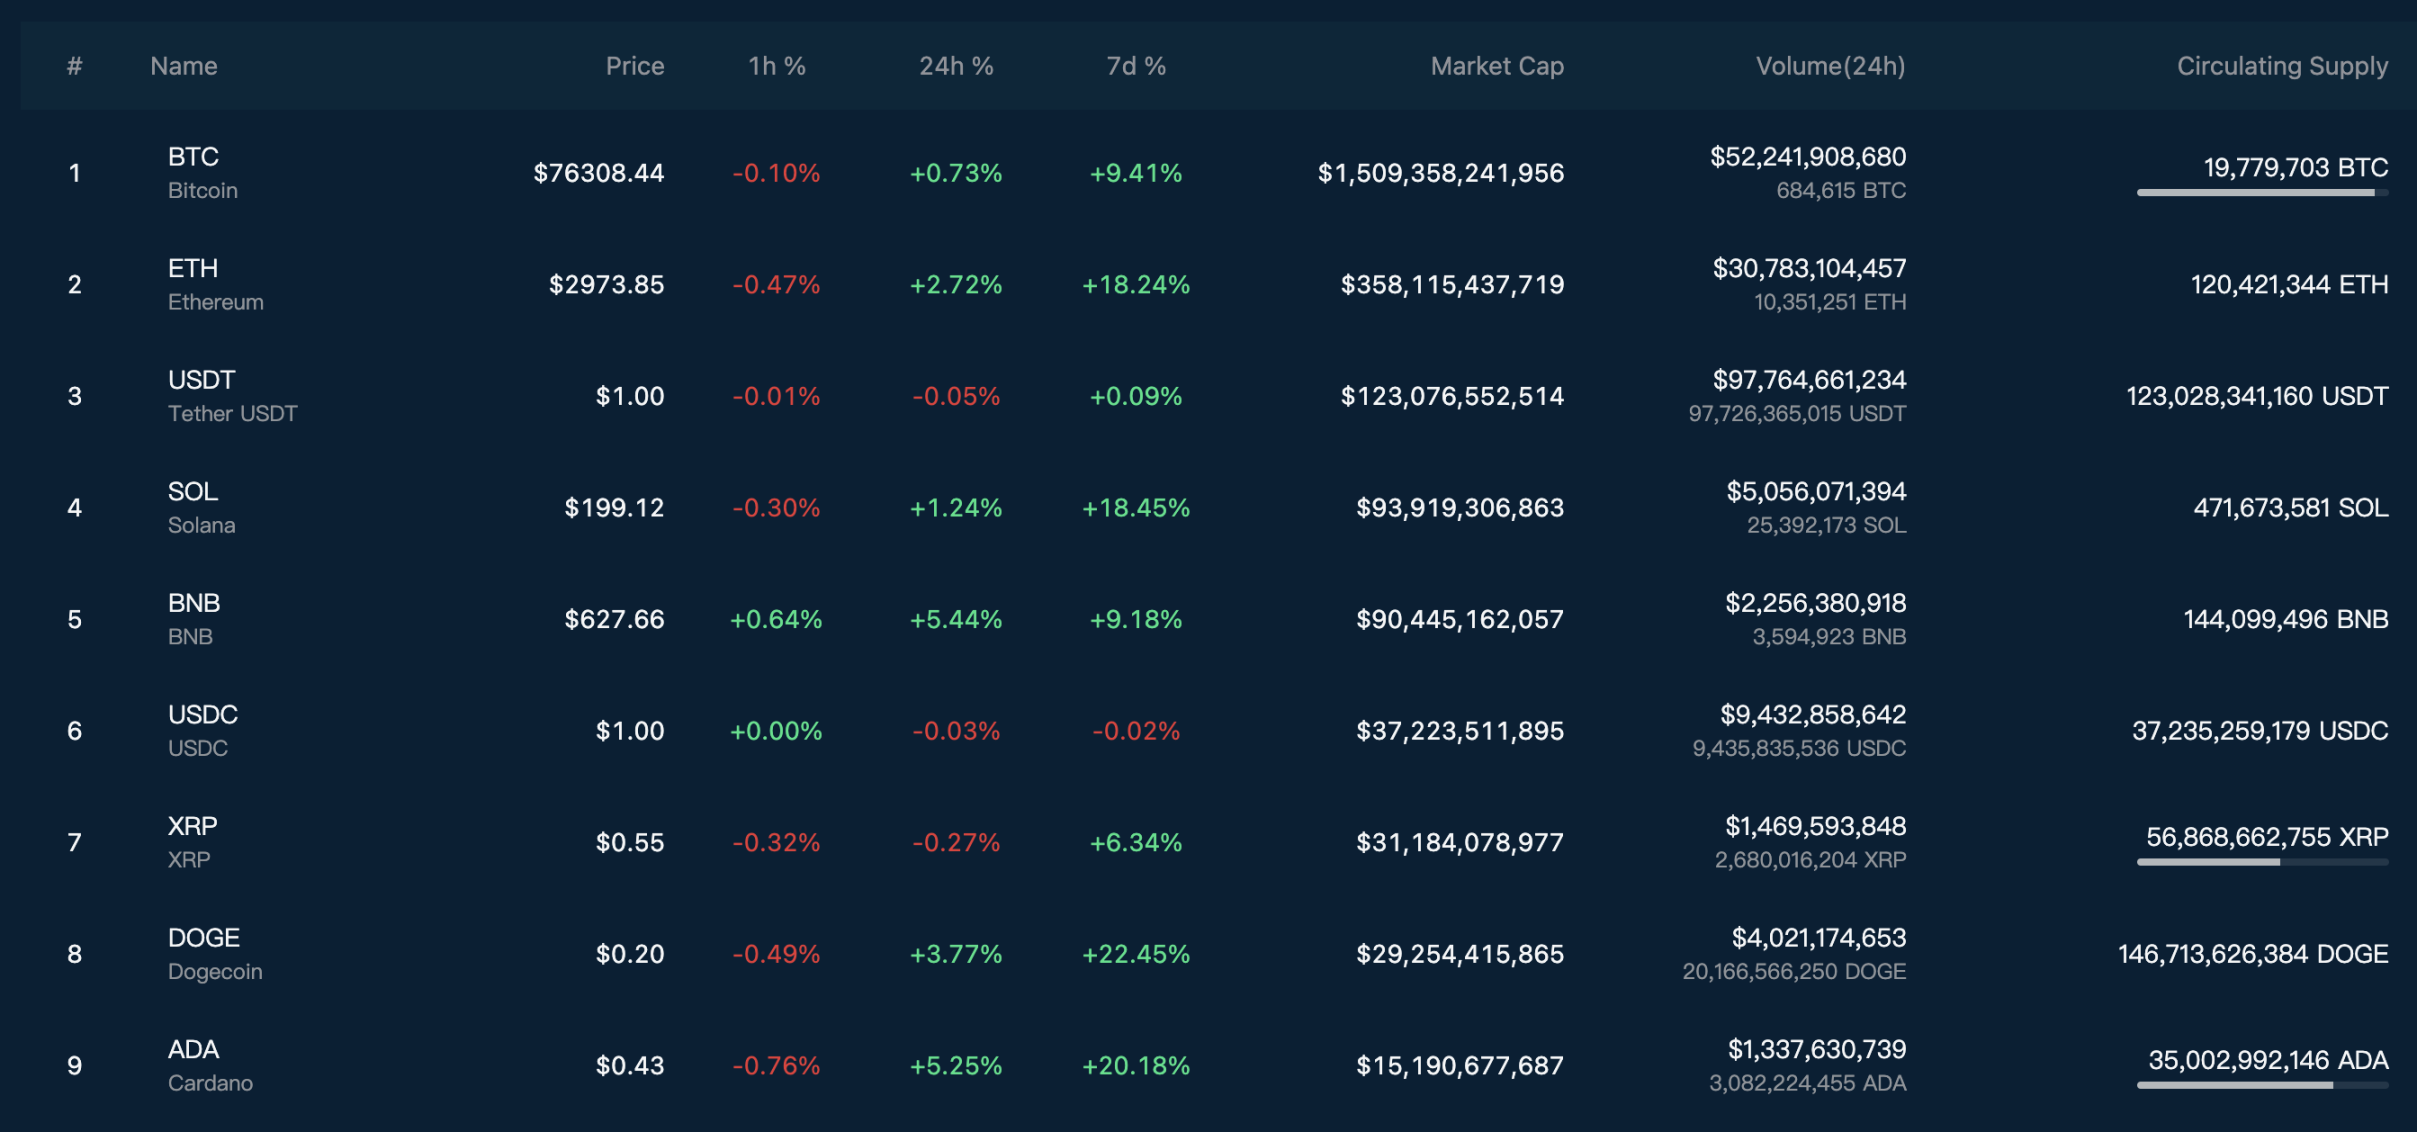Image resolution: width=2417 pixels, height=1132 pixels.
Task: Click ADA 7d change +20.18%
Action: pos(1136,1066)
